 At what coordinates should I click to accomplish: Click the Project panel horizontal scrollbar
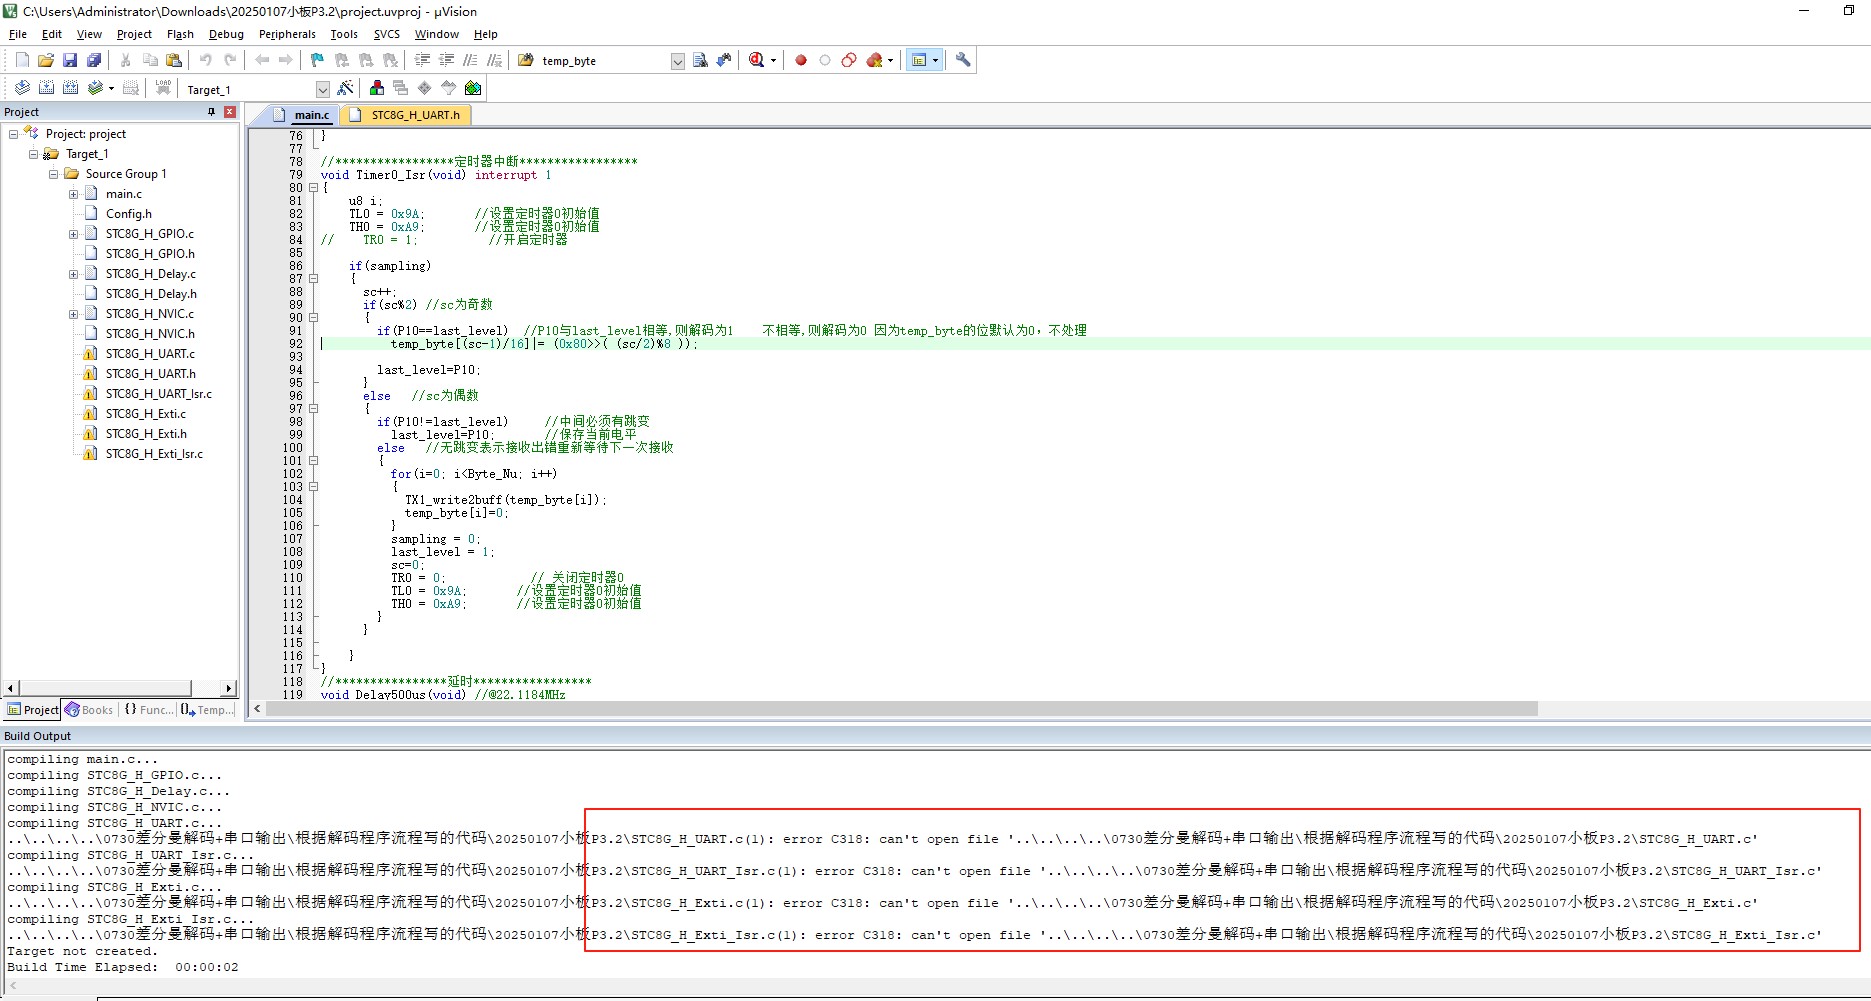tap(106, 688)
